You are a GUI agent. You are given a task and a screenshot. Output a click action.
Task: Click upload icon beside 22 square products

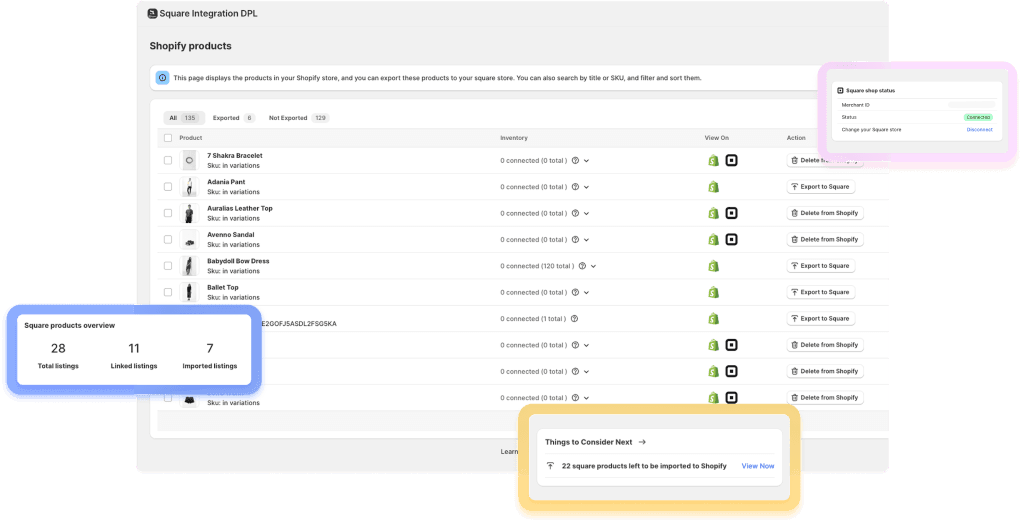[x=551, y=466]
